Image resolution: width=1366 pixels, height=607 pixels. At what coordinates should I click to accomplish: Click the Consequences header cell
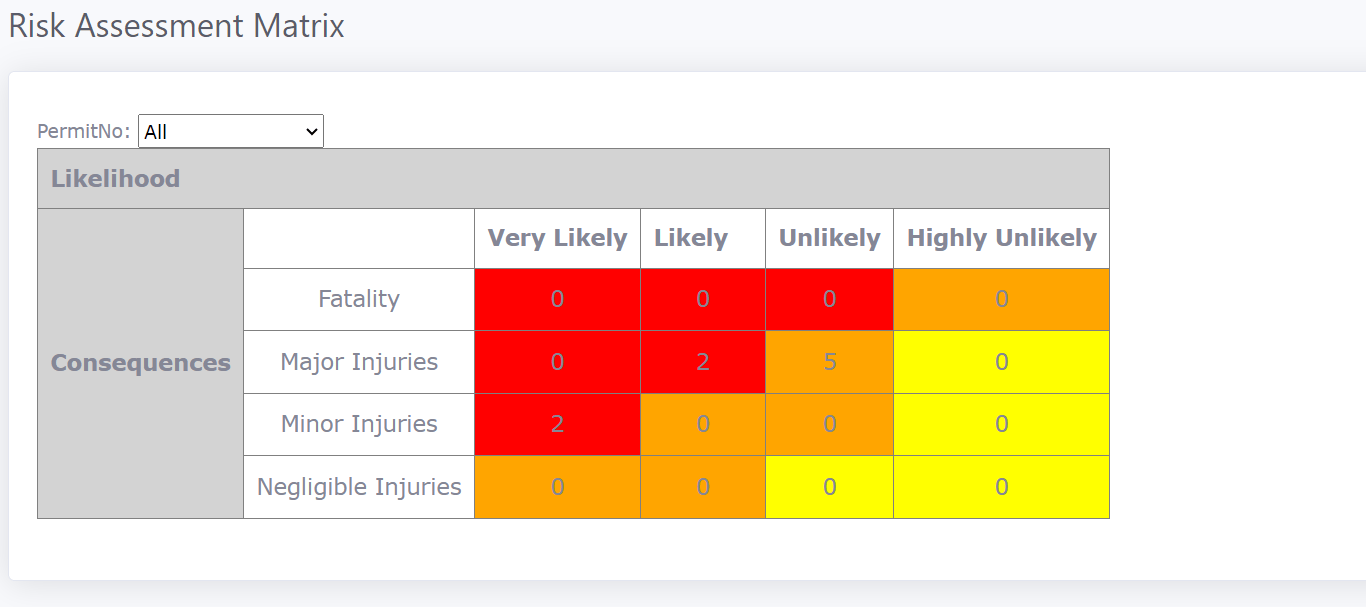point(140,362)
